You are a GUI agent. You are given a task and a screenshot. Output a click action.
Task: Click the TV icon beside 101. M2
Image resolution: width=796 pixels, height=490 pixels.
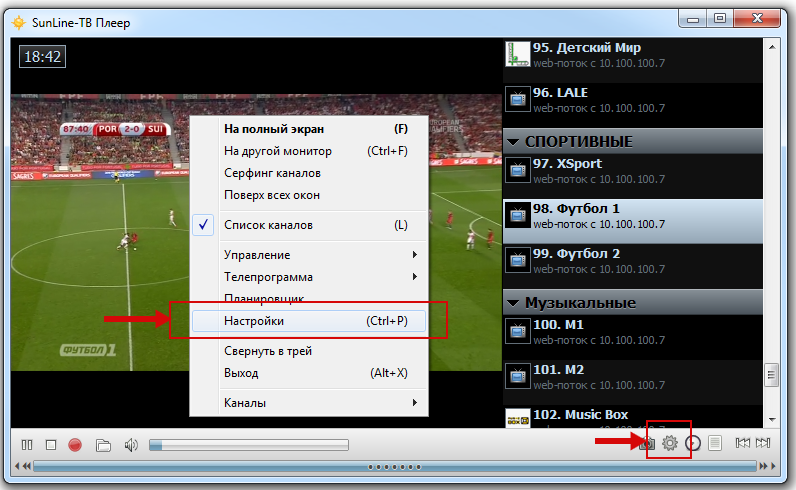[x=518, y=376]
